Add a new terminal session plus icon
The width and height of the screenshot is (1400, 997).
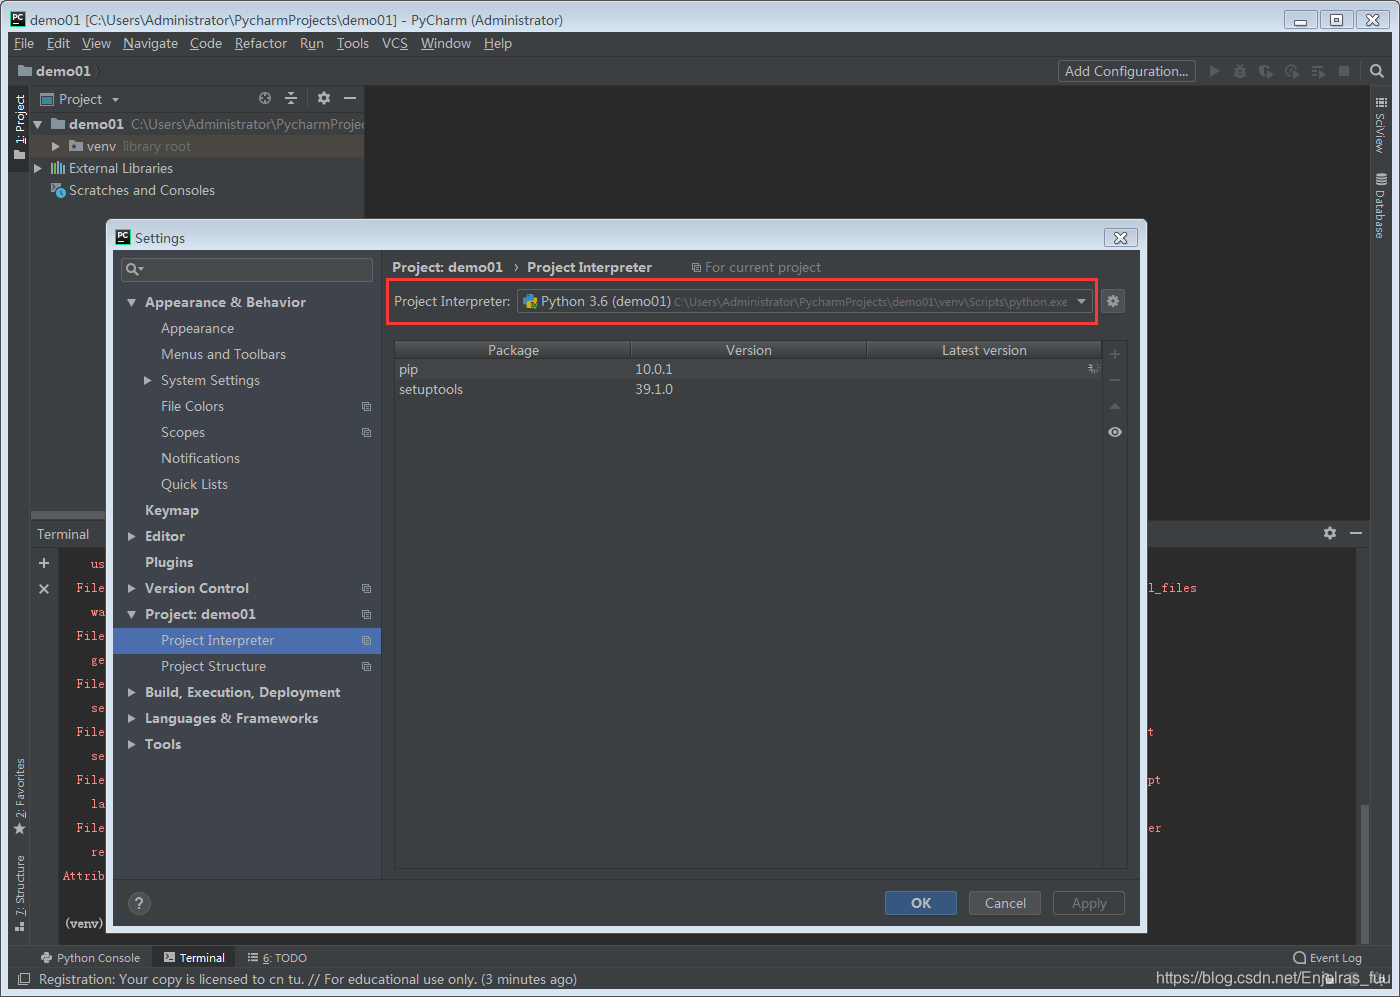(x=44, y=563)
